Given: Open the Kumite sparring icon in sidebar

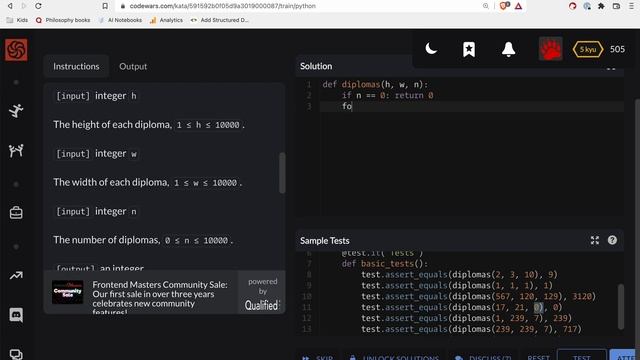Looking at the screenshot, I should (x=16, y=151).
